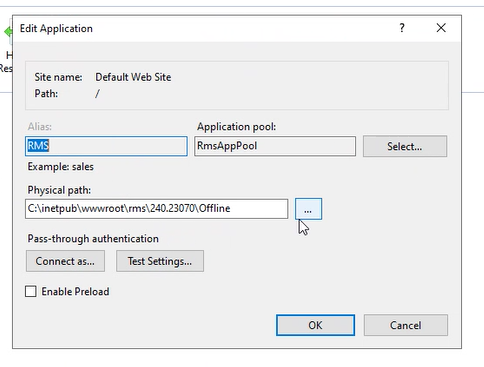Open the Select... application pool button
The height and width of the screenshot is (367, 484).
click(x=405, y=146)
